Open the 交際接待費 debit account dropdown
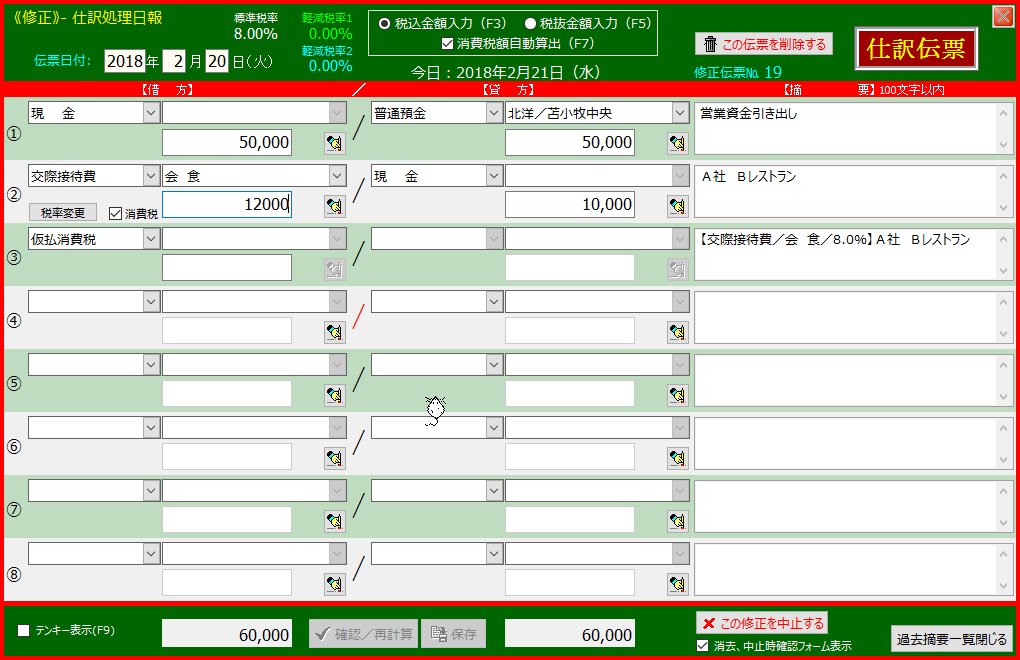This screenshot has height=660, width=1020. point(150,176)
